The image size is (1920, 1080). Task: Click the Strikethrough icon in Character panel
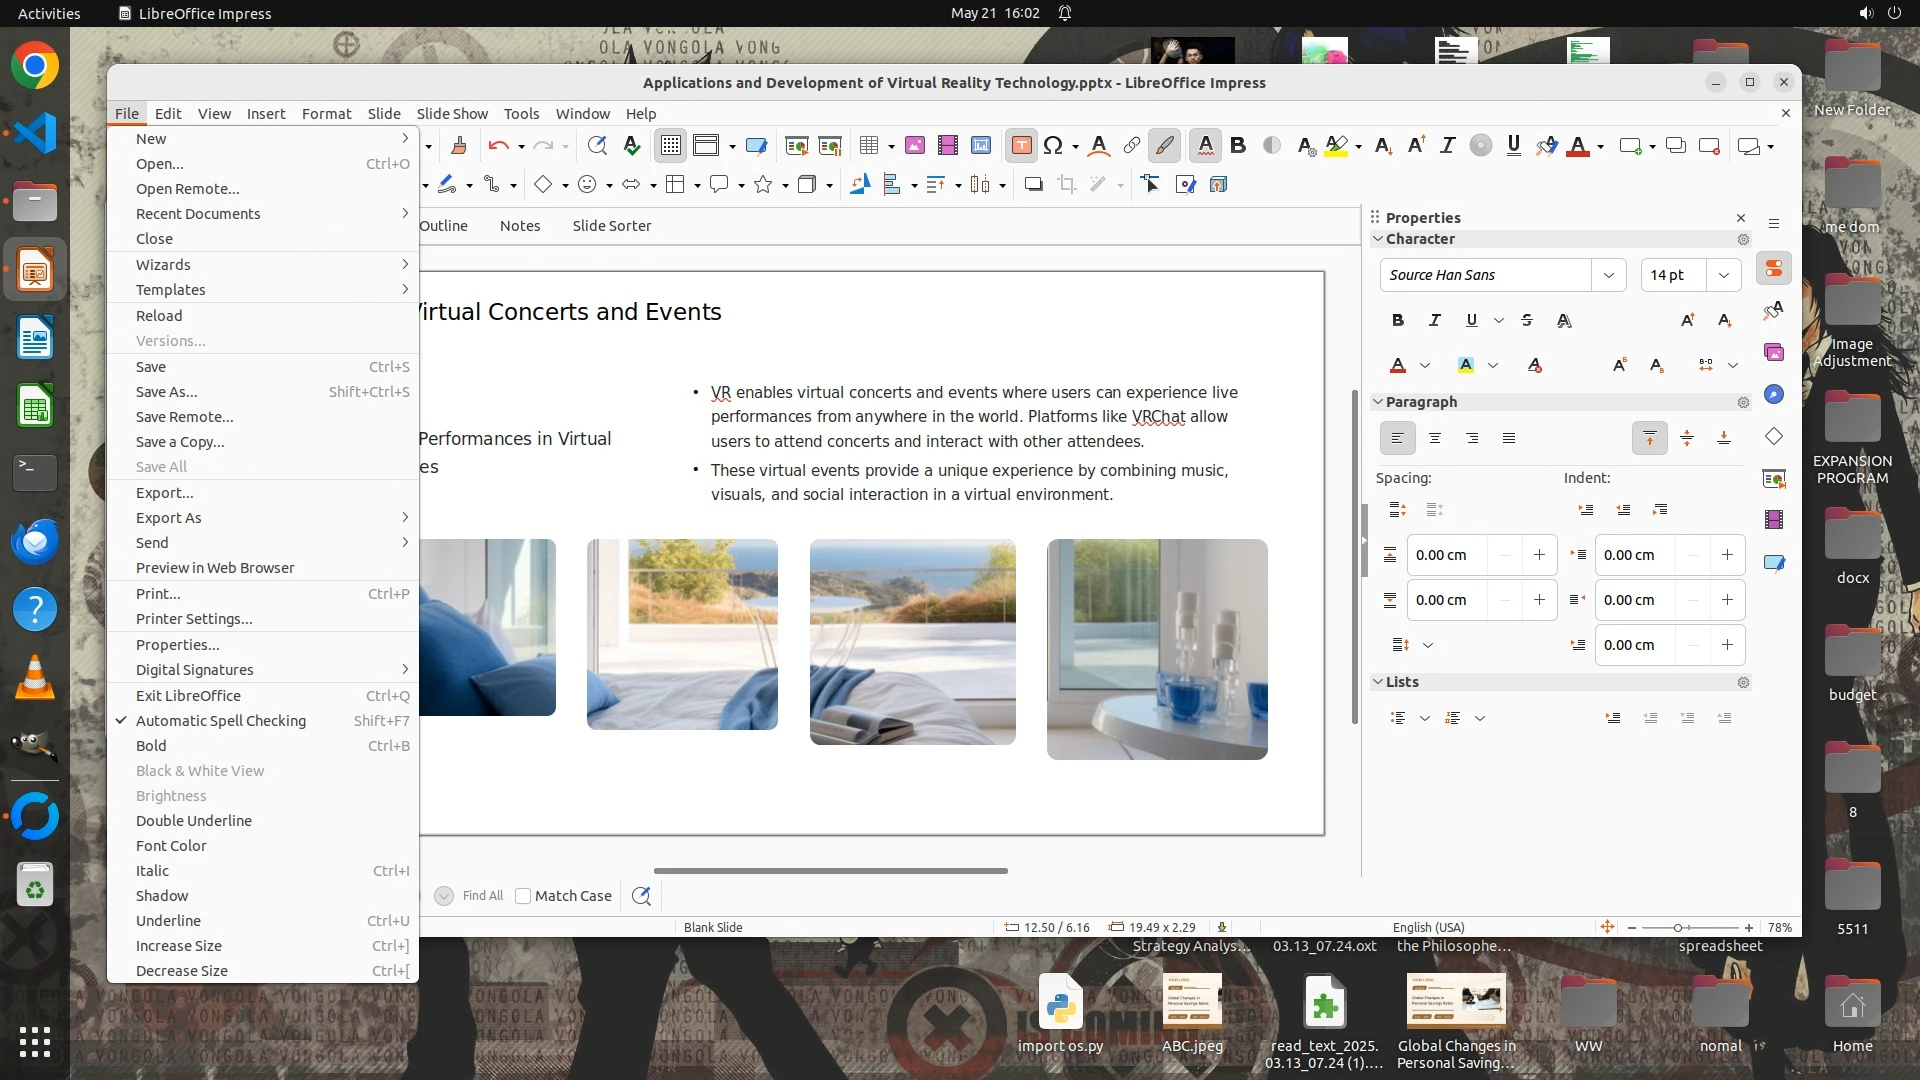[1526, 320]
